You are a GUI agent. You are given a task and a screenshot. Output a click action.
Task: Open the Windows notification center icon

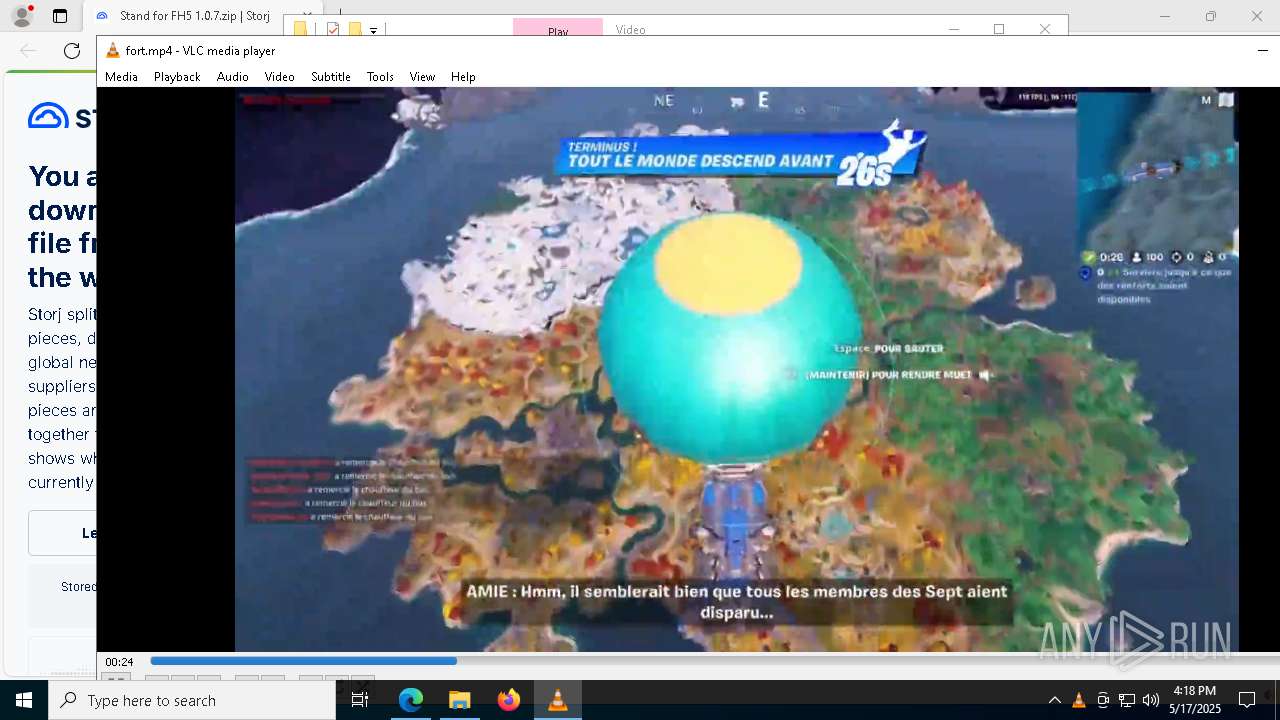(x=1247, y=700)
